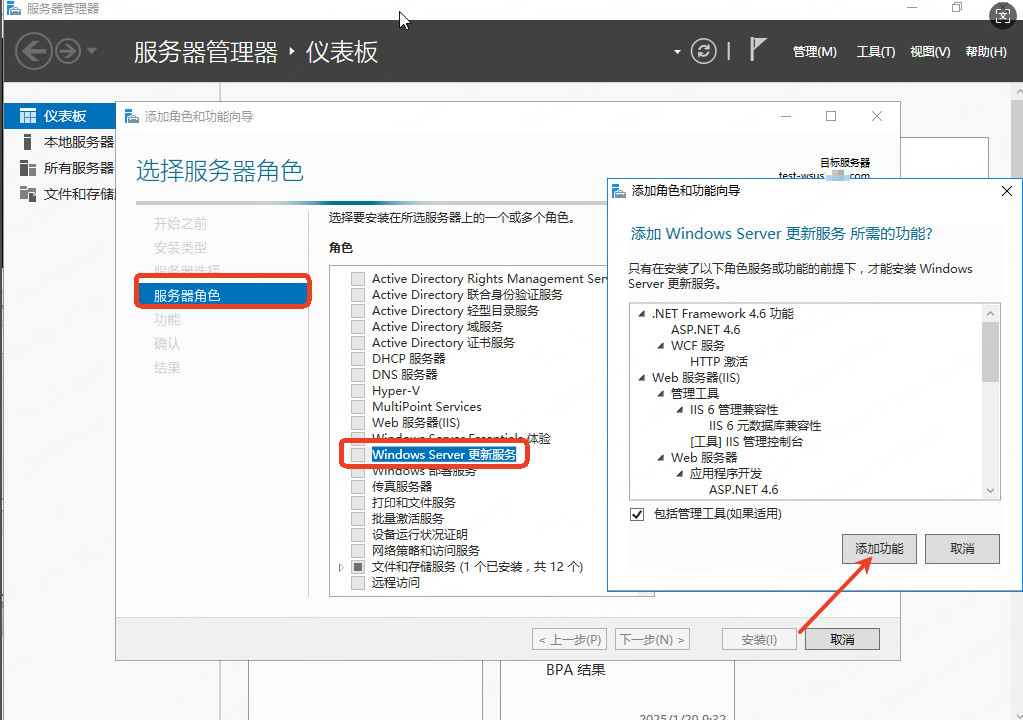
Task: Check Windows Server 更新服务 checkbox
Action: 358,455
